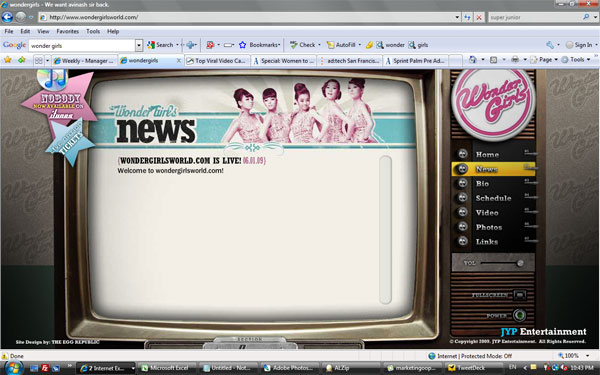Find the word 'wonder' on page
This screenshot has width=600, height=375.
(390, 45)
